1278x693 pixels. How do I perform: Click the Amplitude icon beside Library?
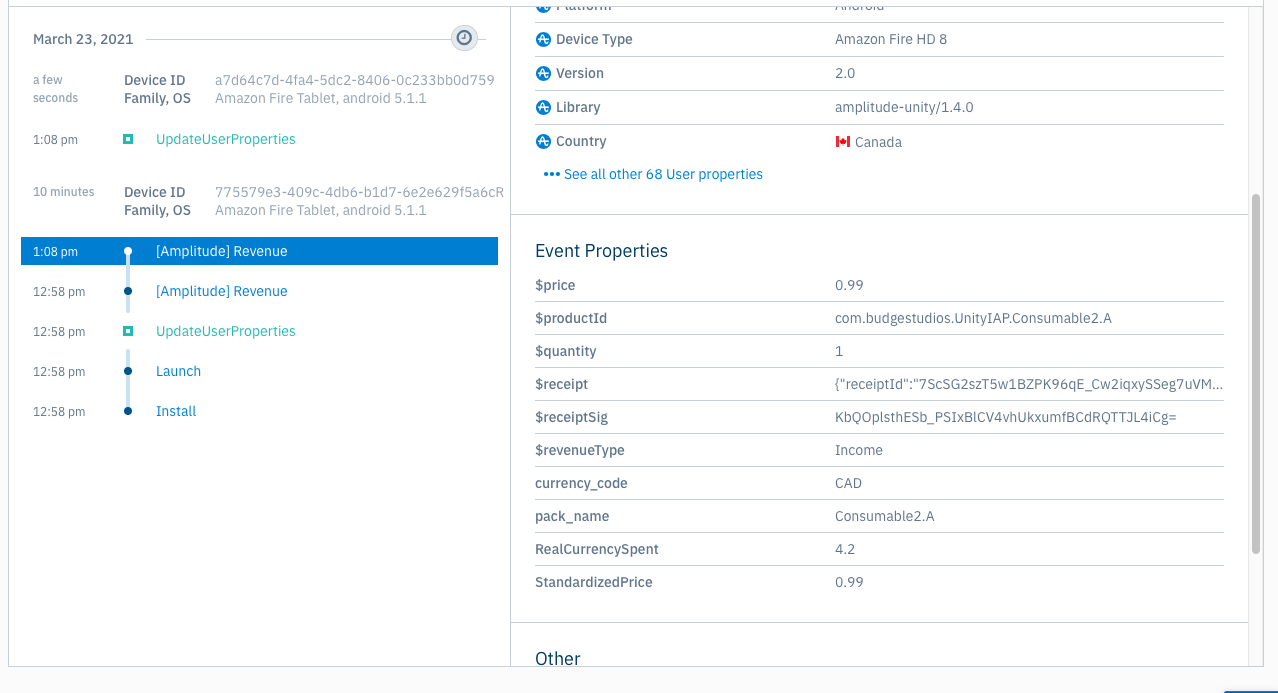[543, 108]
